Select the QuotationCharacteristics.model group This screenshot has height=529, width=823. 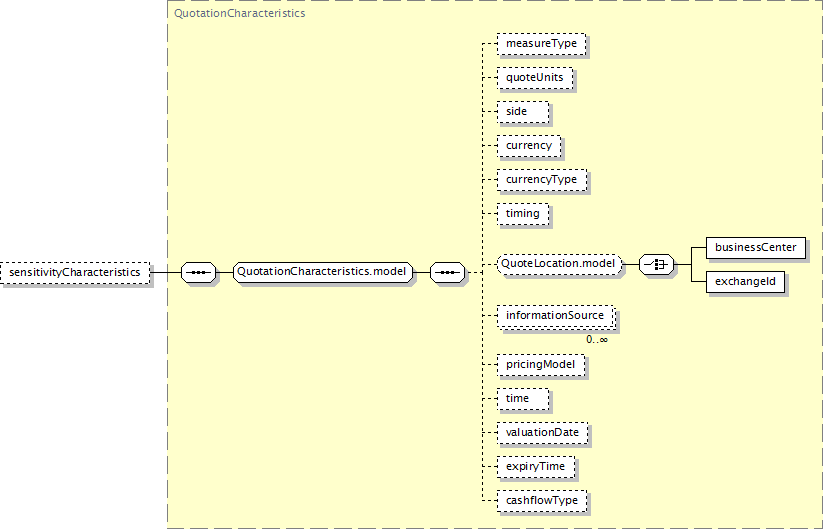click(323, 272)
